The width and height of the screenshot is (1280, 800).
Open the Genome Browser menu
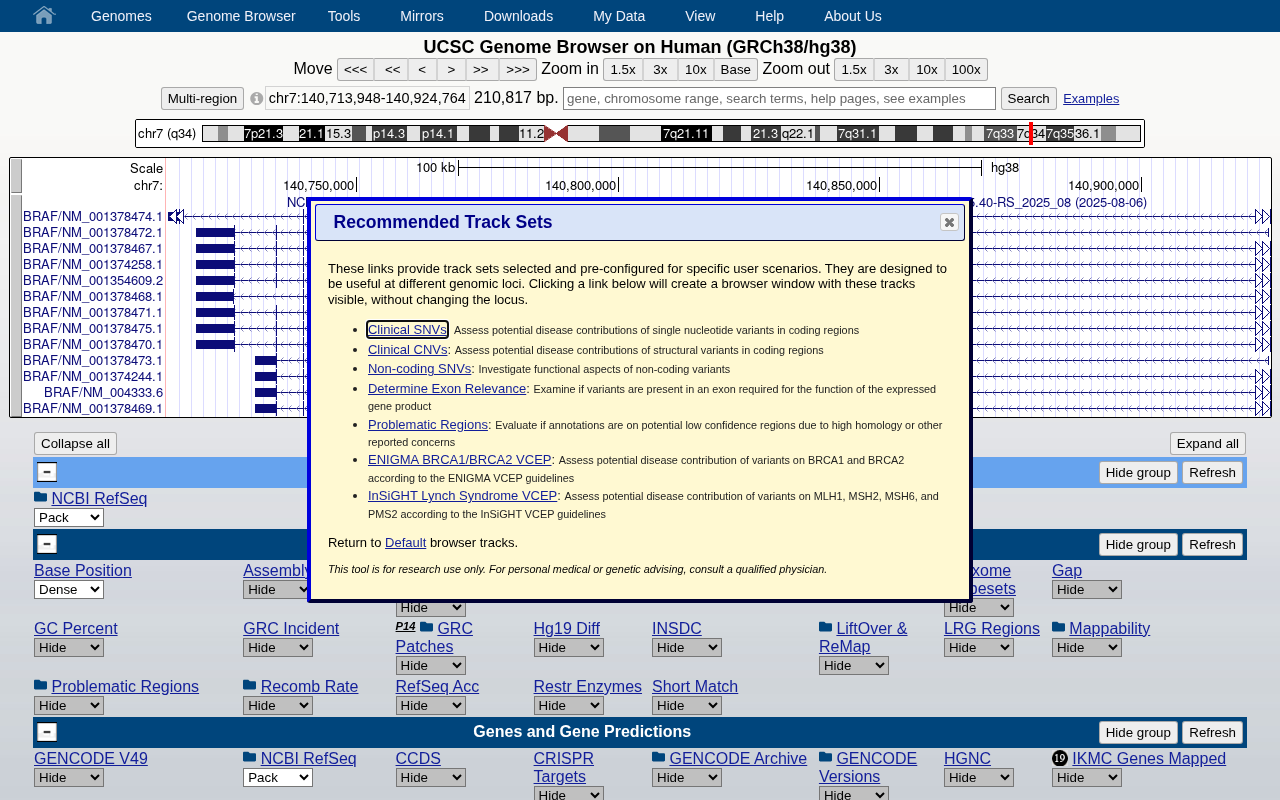tap(241, 16)
